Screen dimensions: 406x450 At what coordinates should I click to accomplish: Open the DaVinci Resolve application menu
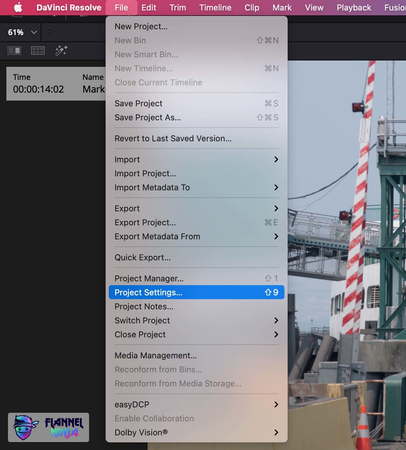pos(69,7)
